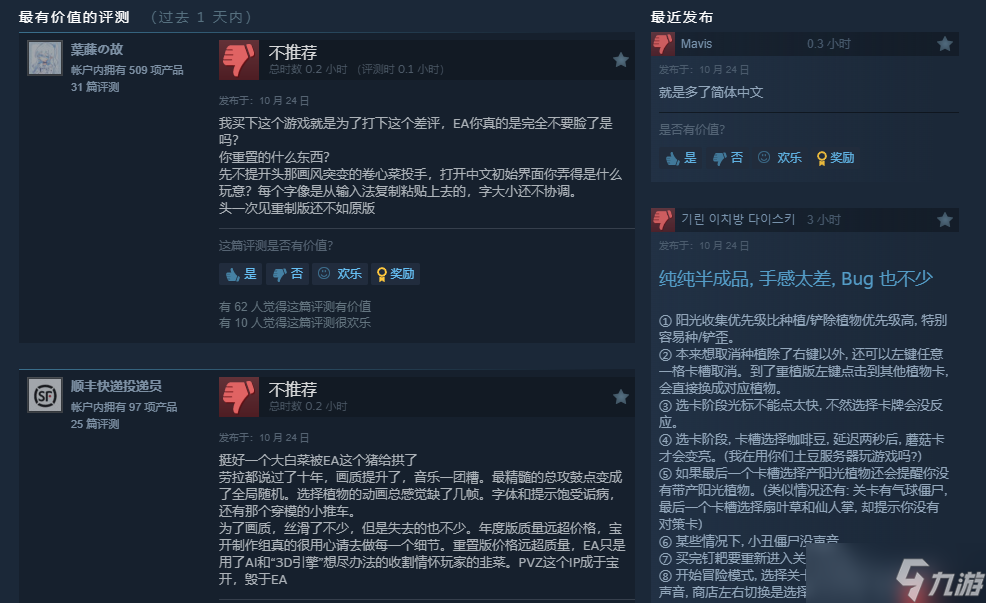Vote 是 on 菜藤の故's review
Viewport: 986px width, 603px height.
click(x=241, y=274)
